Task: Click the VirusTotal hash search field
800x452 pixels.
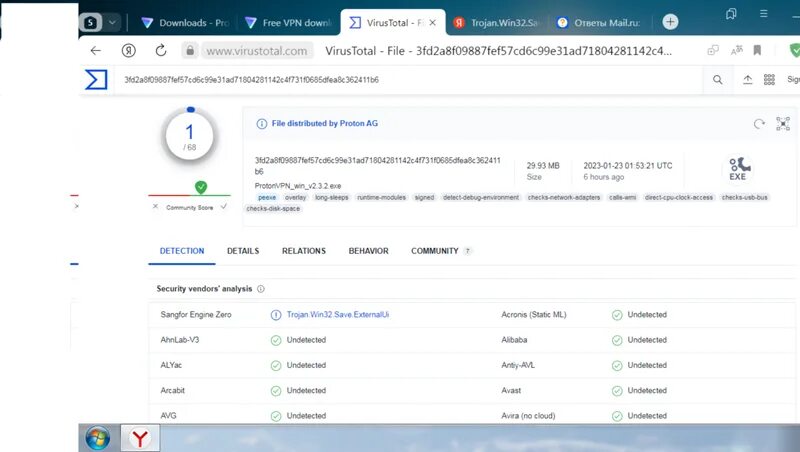Action: pyautogui.click(x=408, y=80)
